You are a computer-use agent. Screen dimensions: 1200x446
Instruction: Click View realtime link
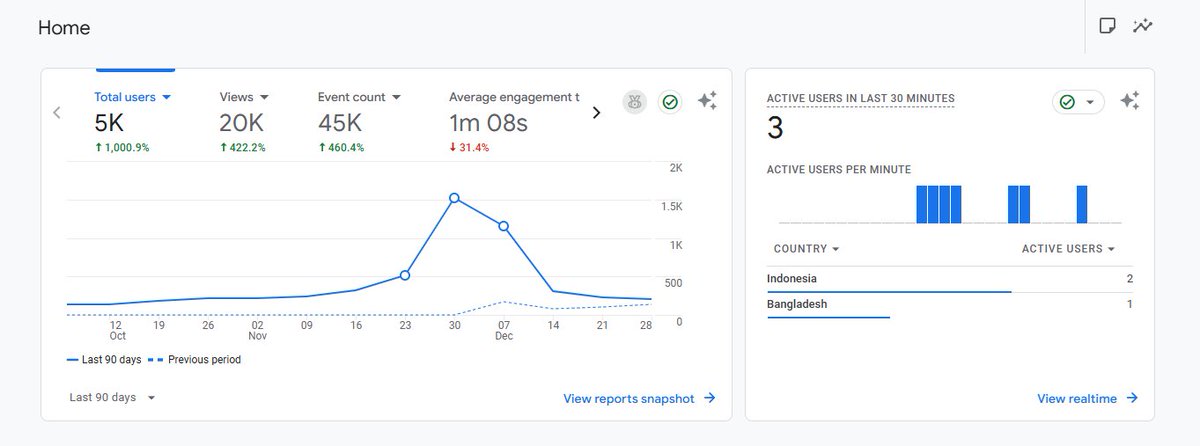click(1087, 398)
